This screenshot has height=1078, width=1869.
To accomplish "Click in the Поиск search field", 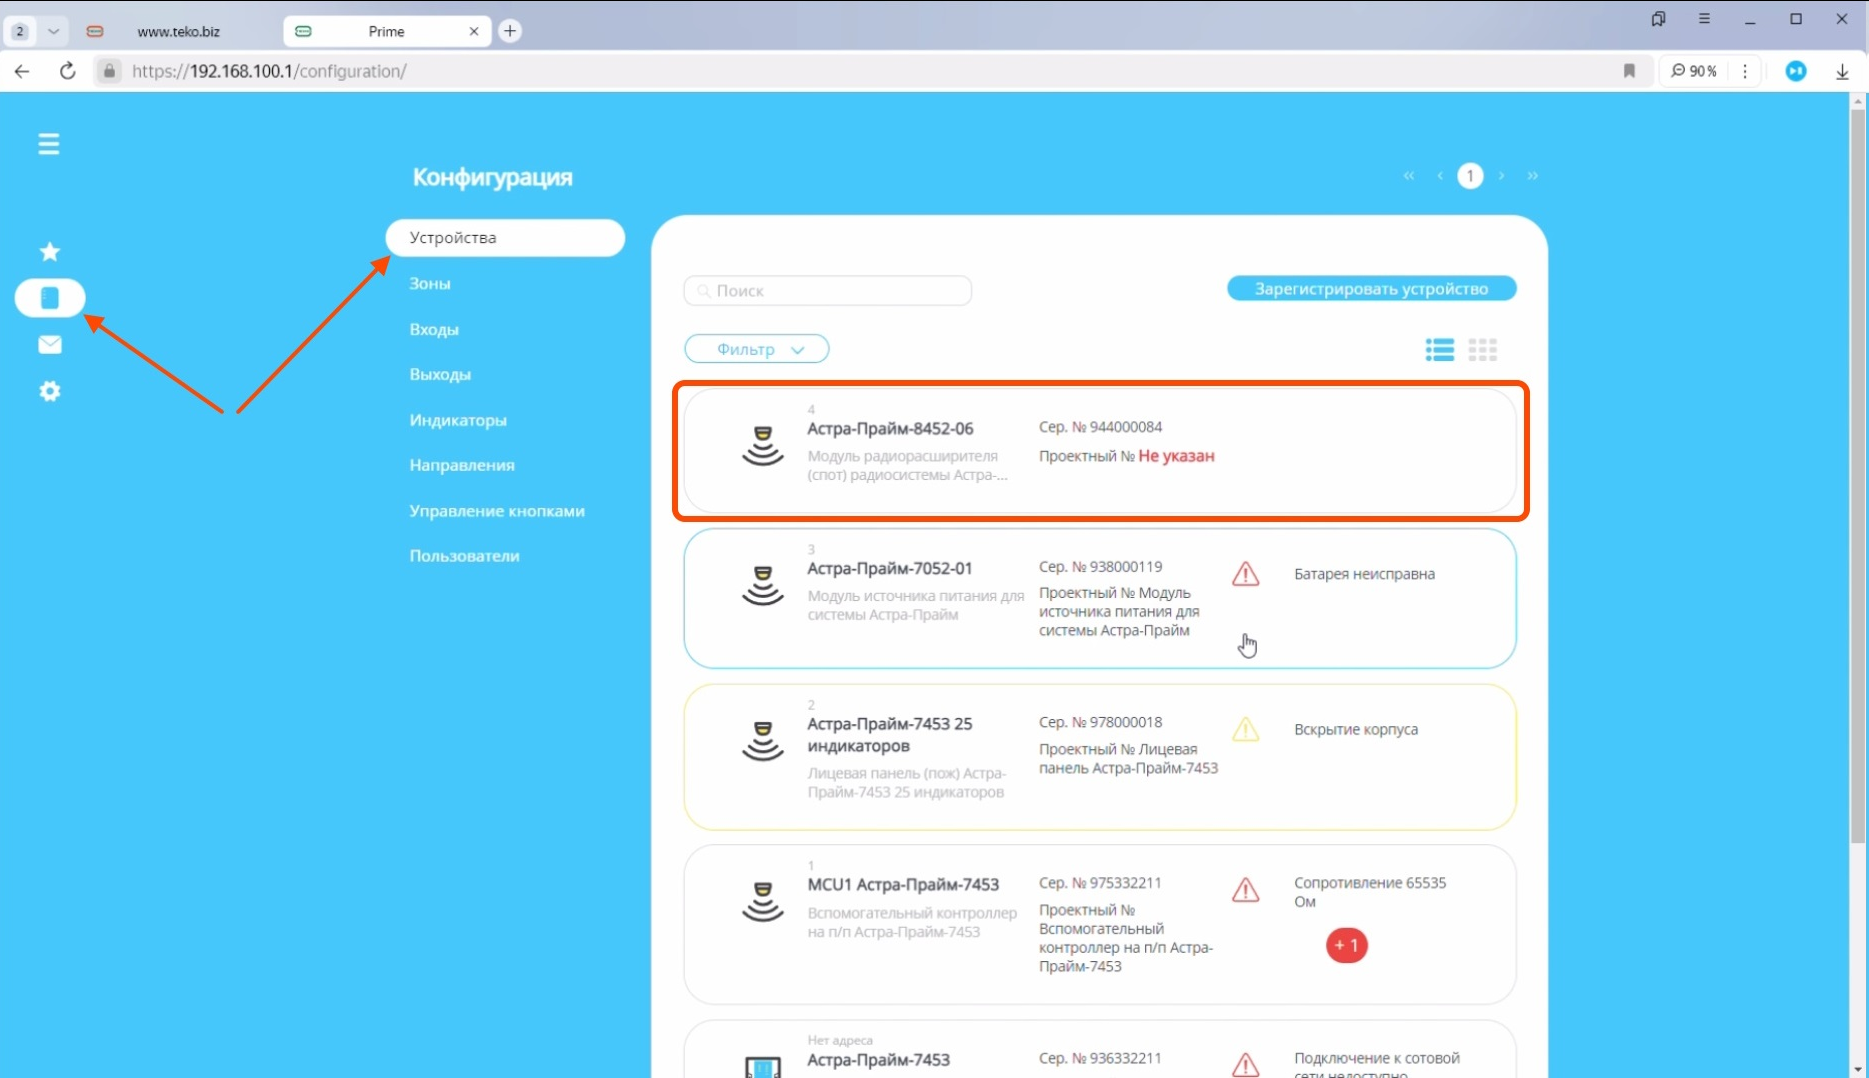I will 828,291.
